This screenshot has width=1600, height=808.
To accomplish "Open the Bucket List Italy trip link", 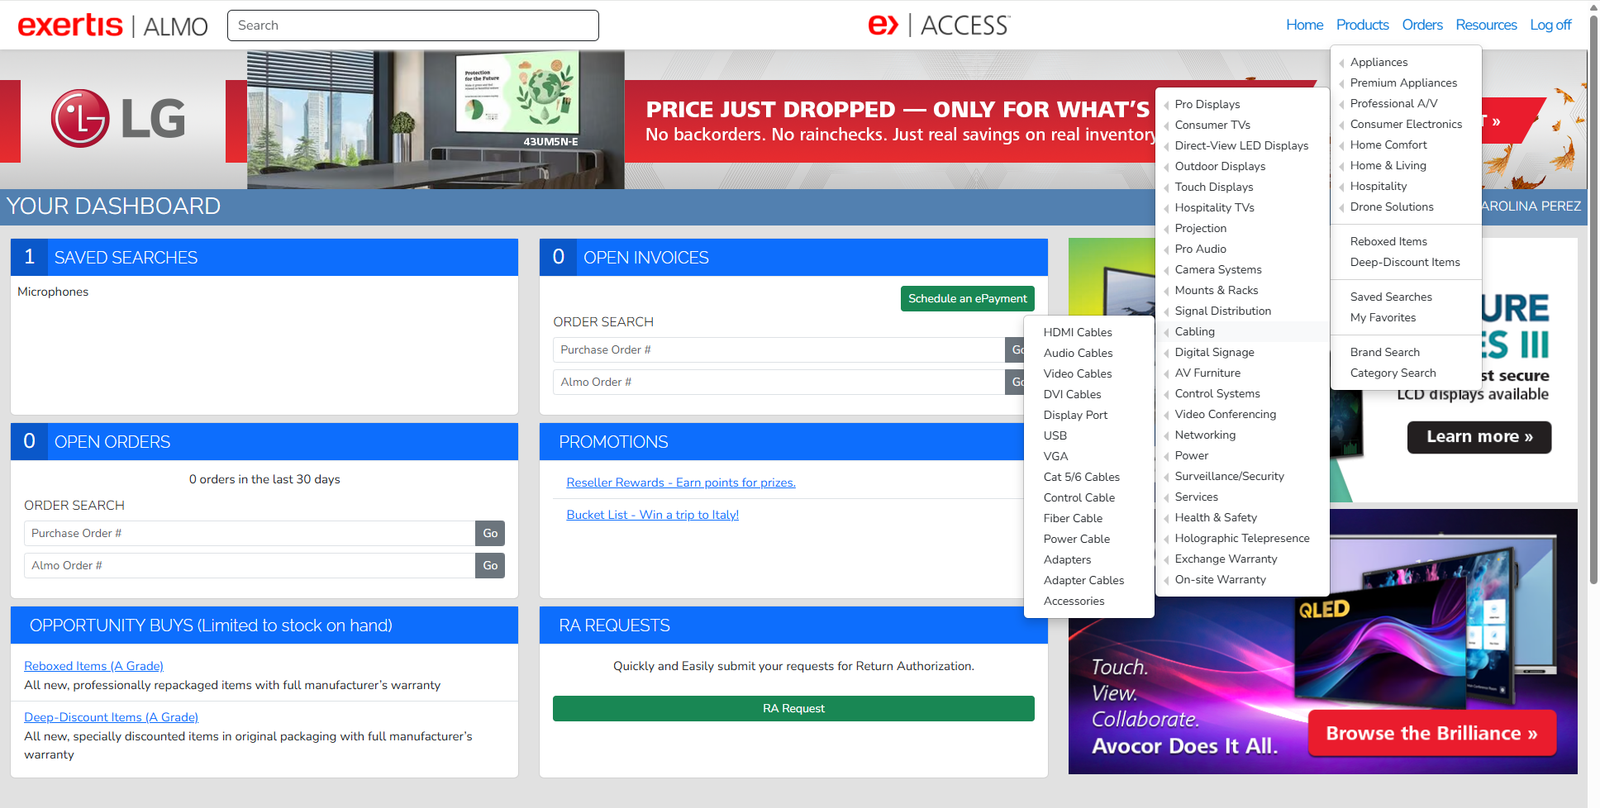I will tap(652, 515).
